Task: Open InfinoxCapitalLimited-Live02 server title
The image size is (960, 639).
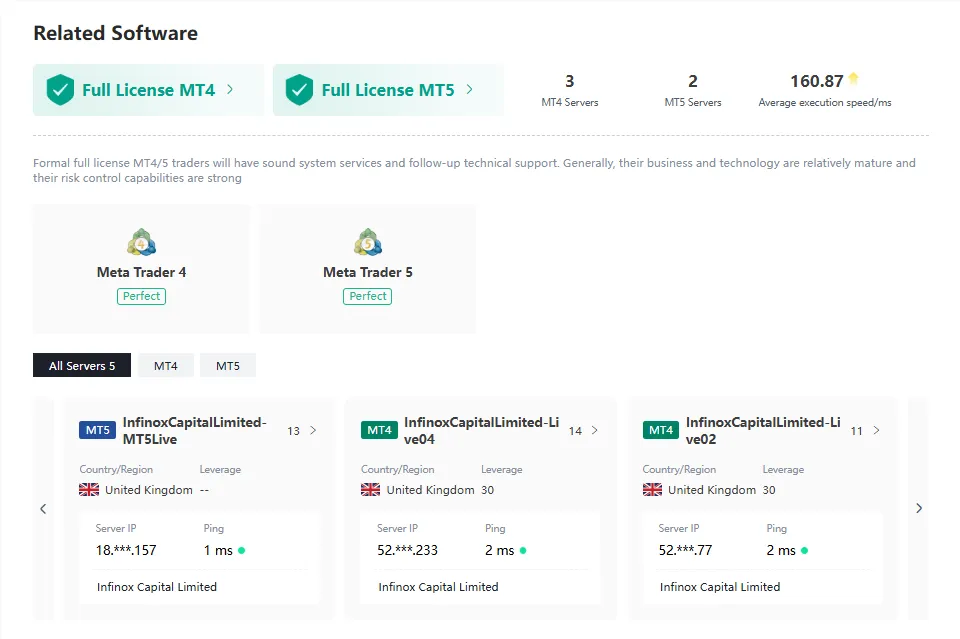Action: [x=763, y=431]
